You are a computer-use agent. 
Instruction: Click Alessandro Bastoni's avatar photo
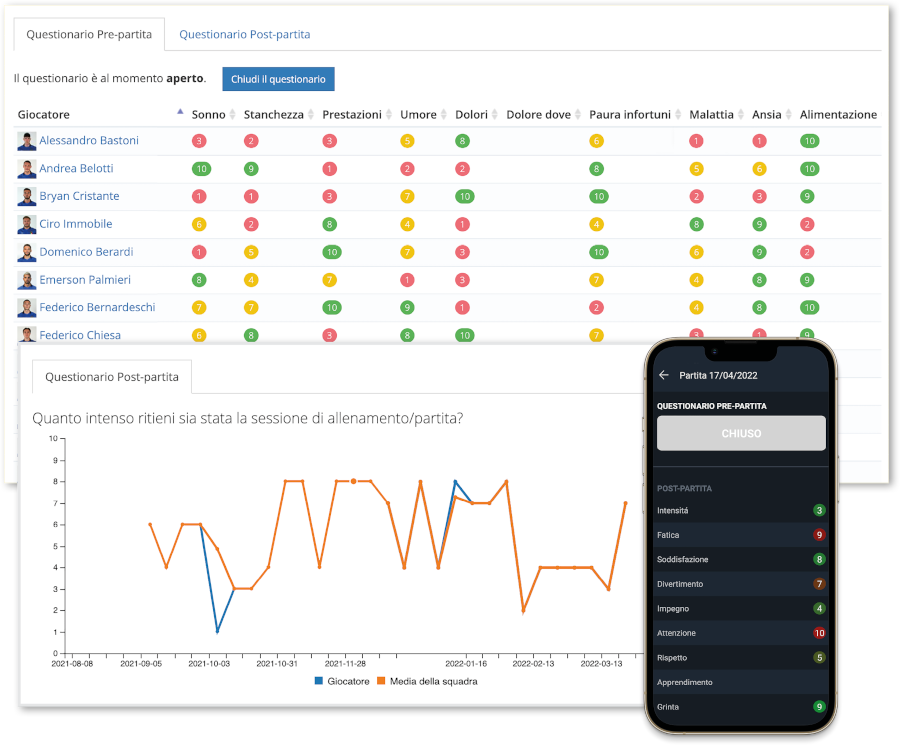26,141
